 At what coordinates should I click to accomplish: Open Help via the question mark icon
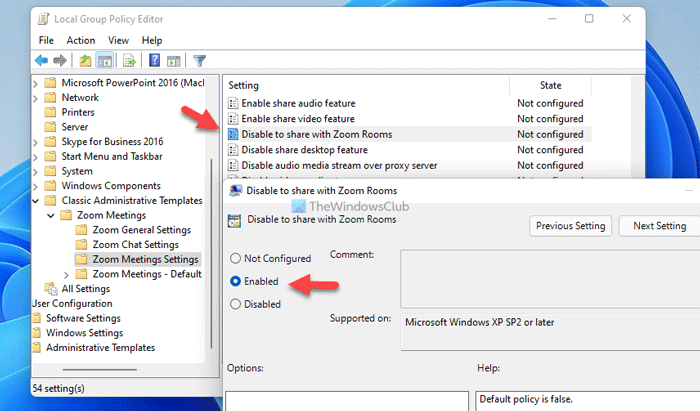(x=154, y=60)
